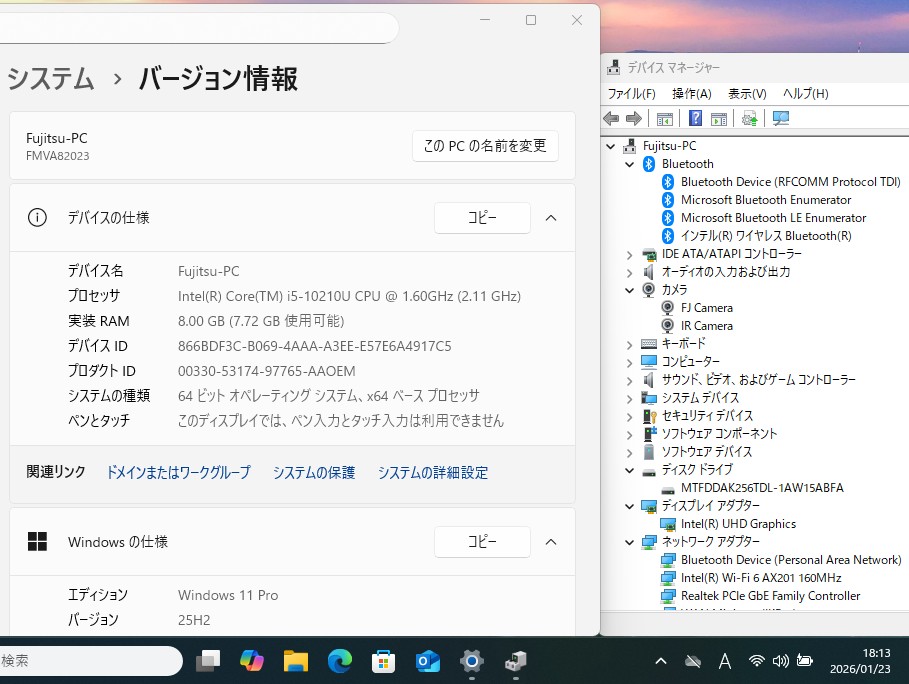This screenshot has width=909, height=684.
Task: Copy device specifications with コピー button
Action: 481,217
